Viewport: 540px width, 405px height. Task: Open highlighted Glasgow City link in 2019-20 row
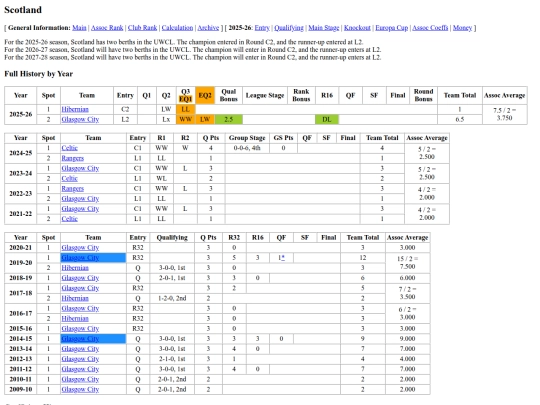coord(80,258)
